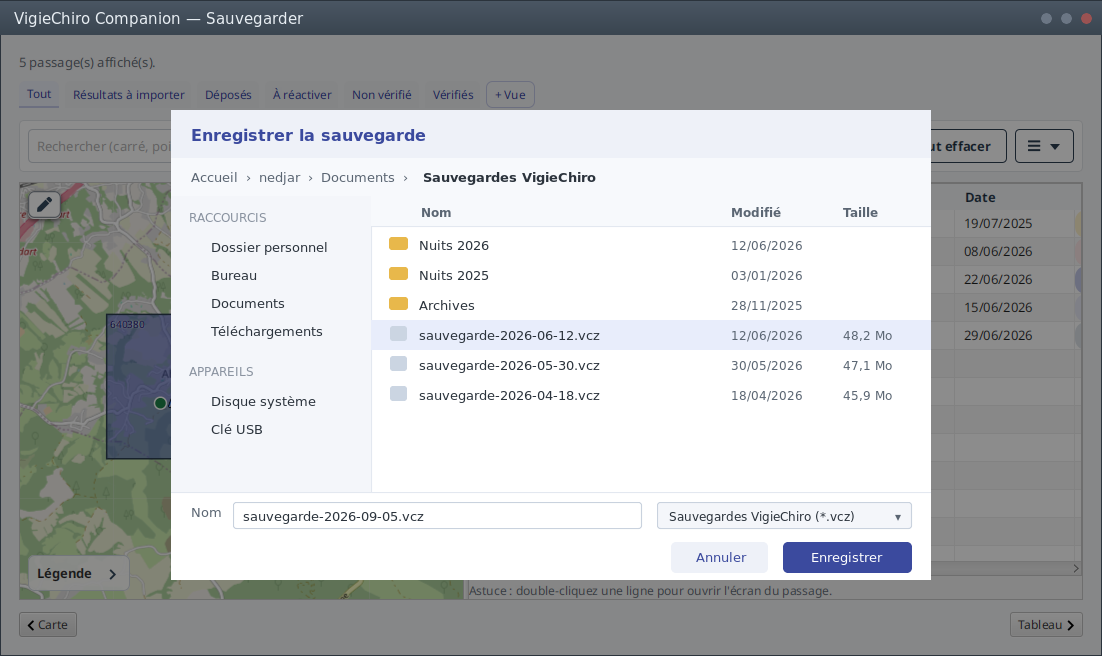Click the table date cell 29/06/2026

point(998,335)
